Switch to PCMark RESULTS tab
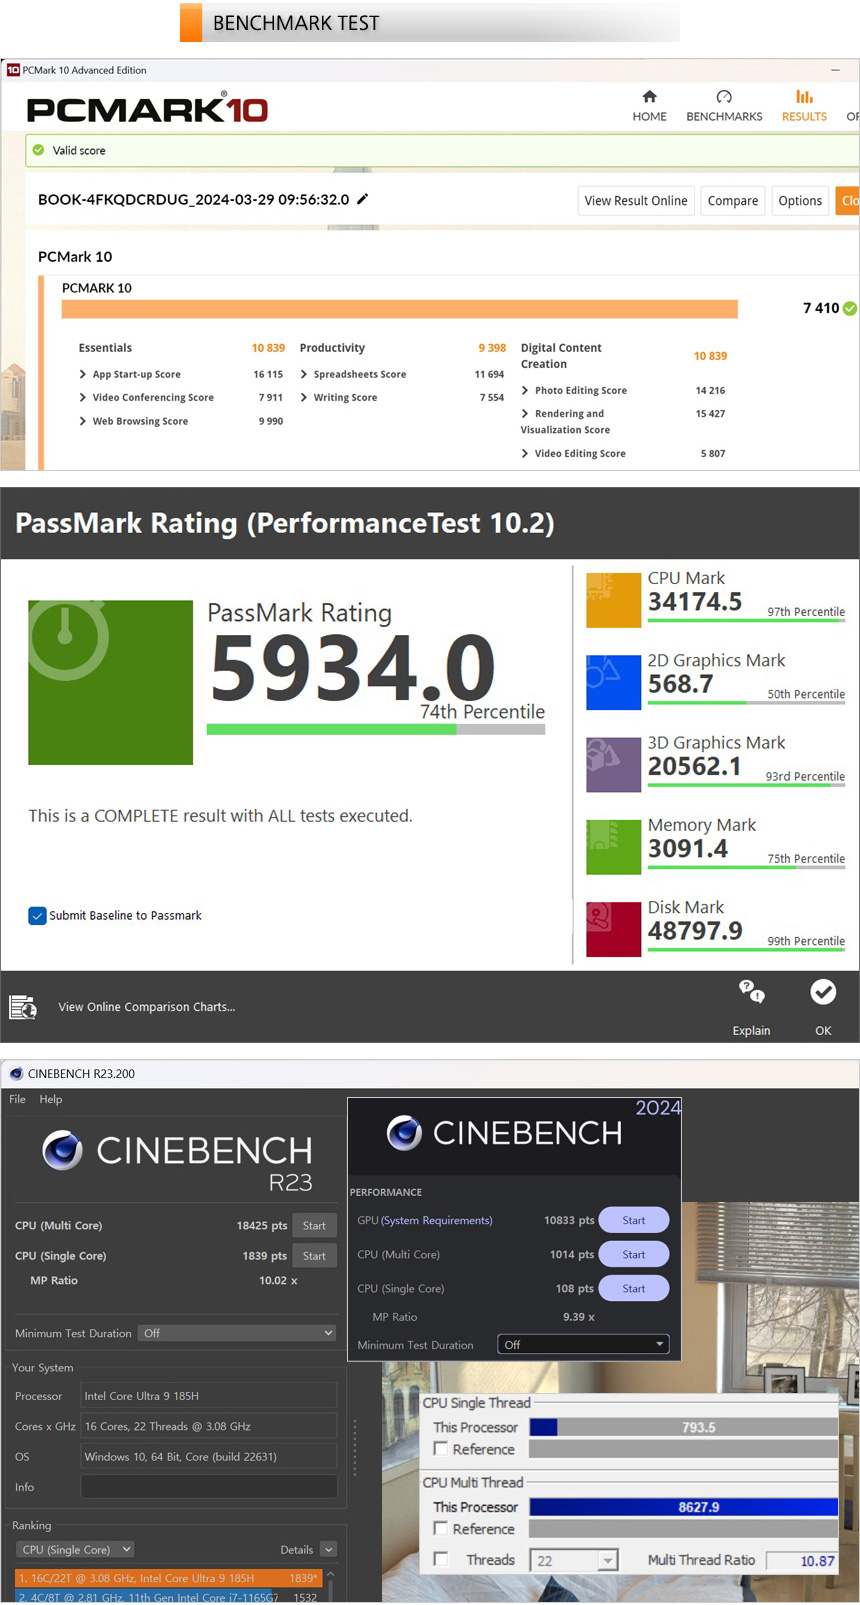The width and height of the screenshot is (860, 1605). 804,106
